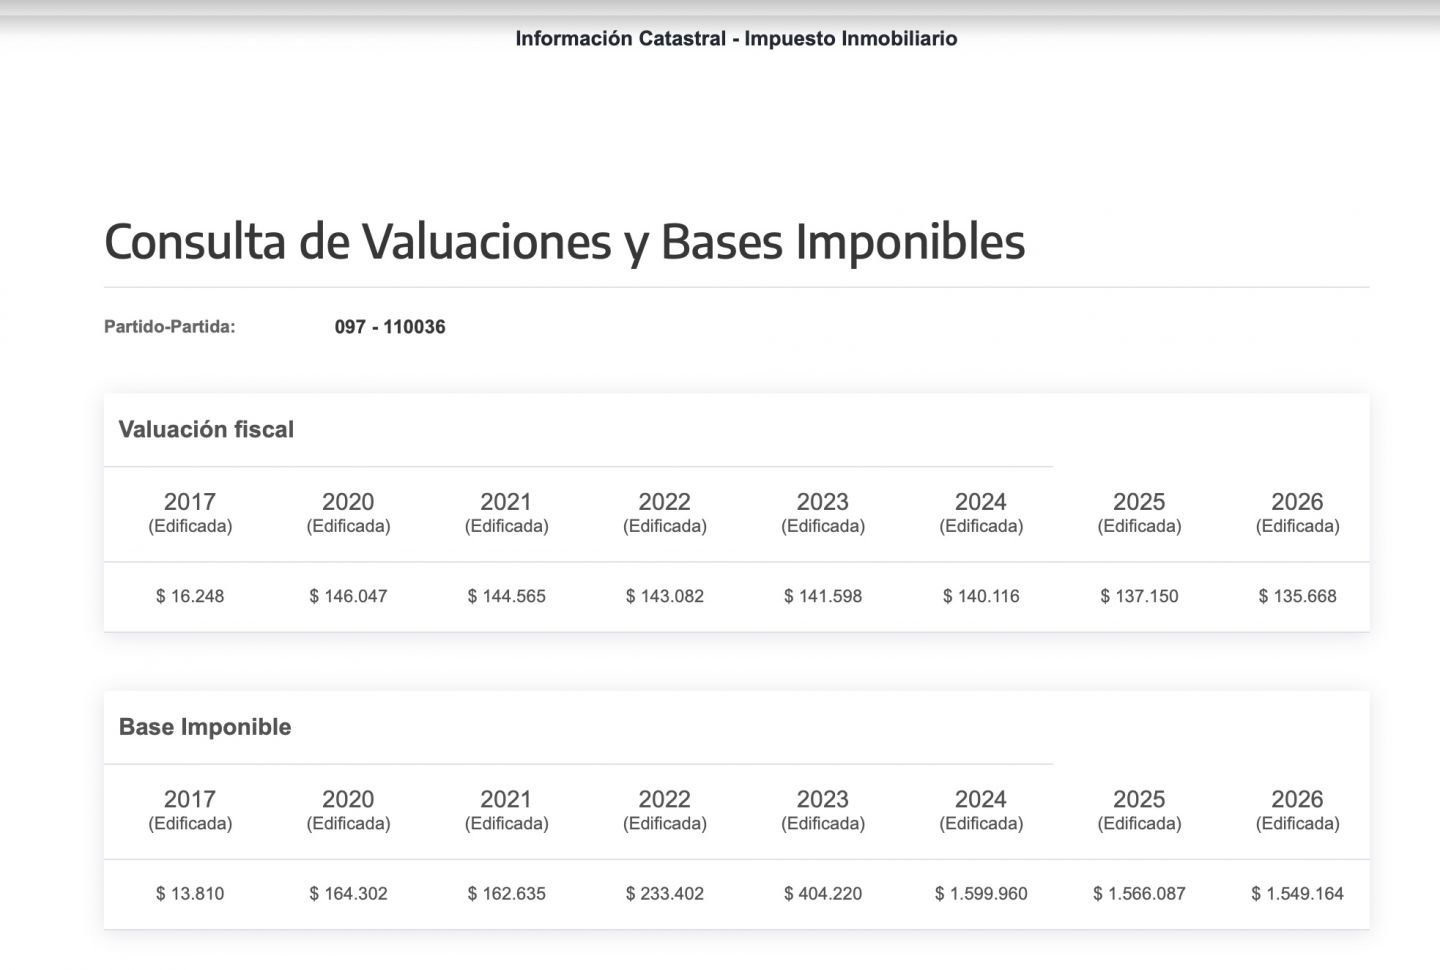Select the $ 135.668 valuation for 2026
The image size is (1440, 970).
(x=1297, y=596)
